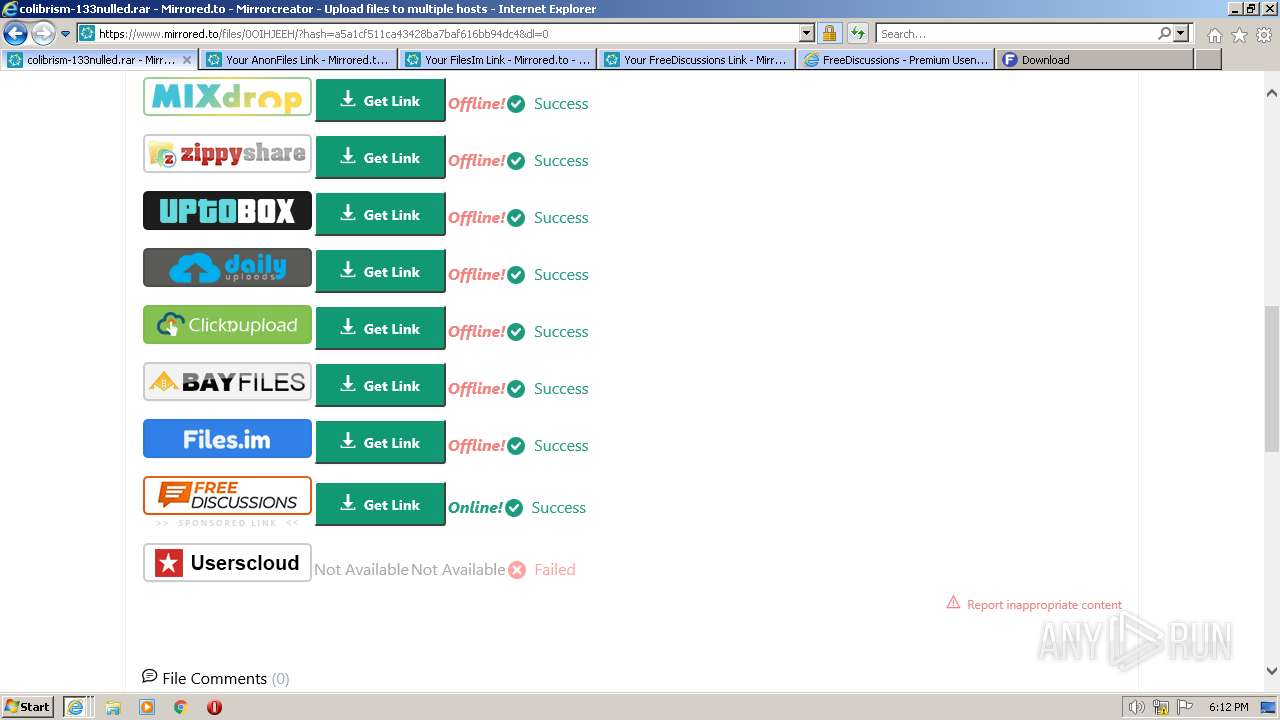Open Chrome from the taskbar
Screen dimensions: 1280x720
point(181,707)
